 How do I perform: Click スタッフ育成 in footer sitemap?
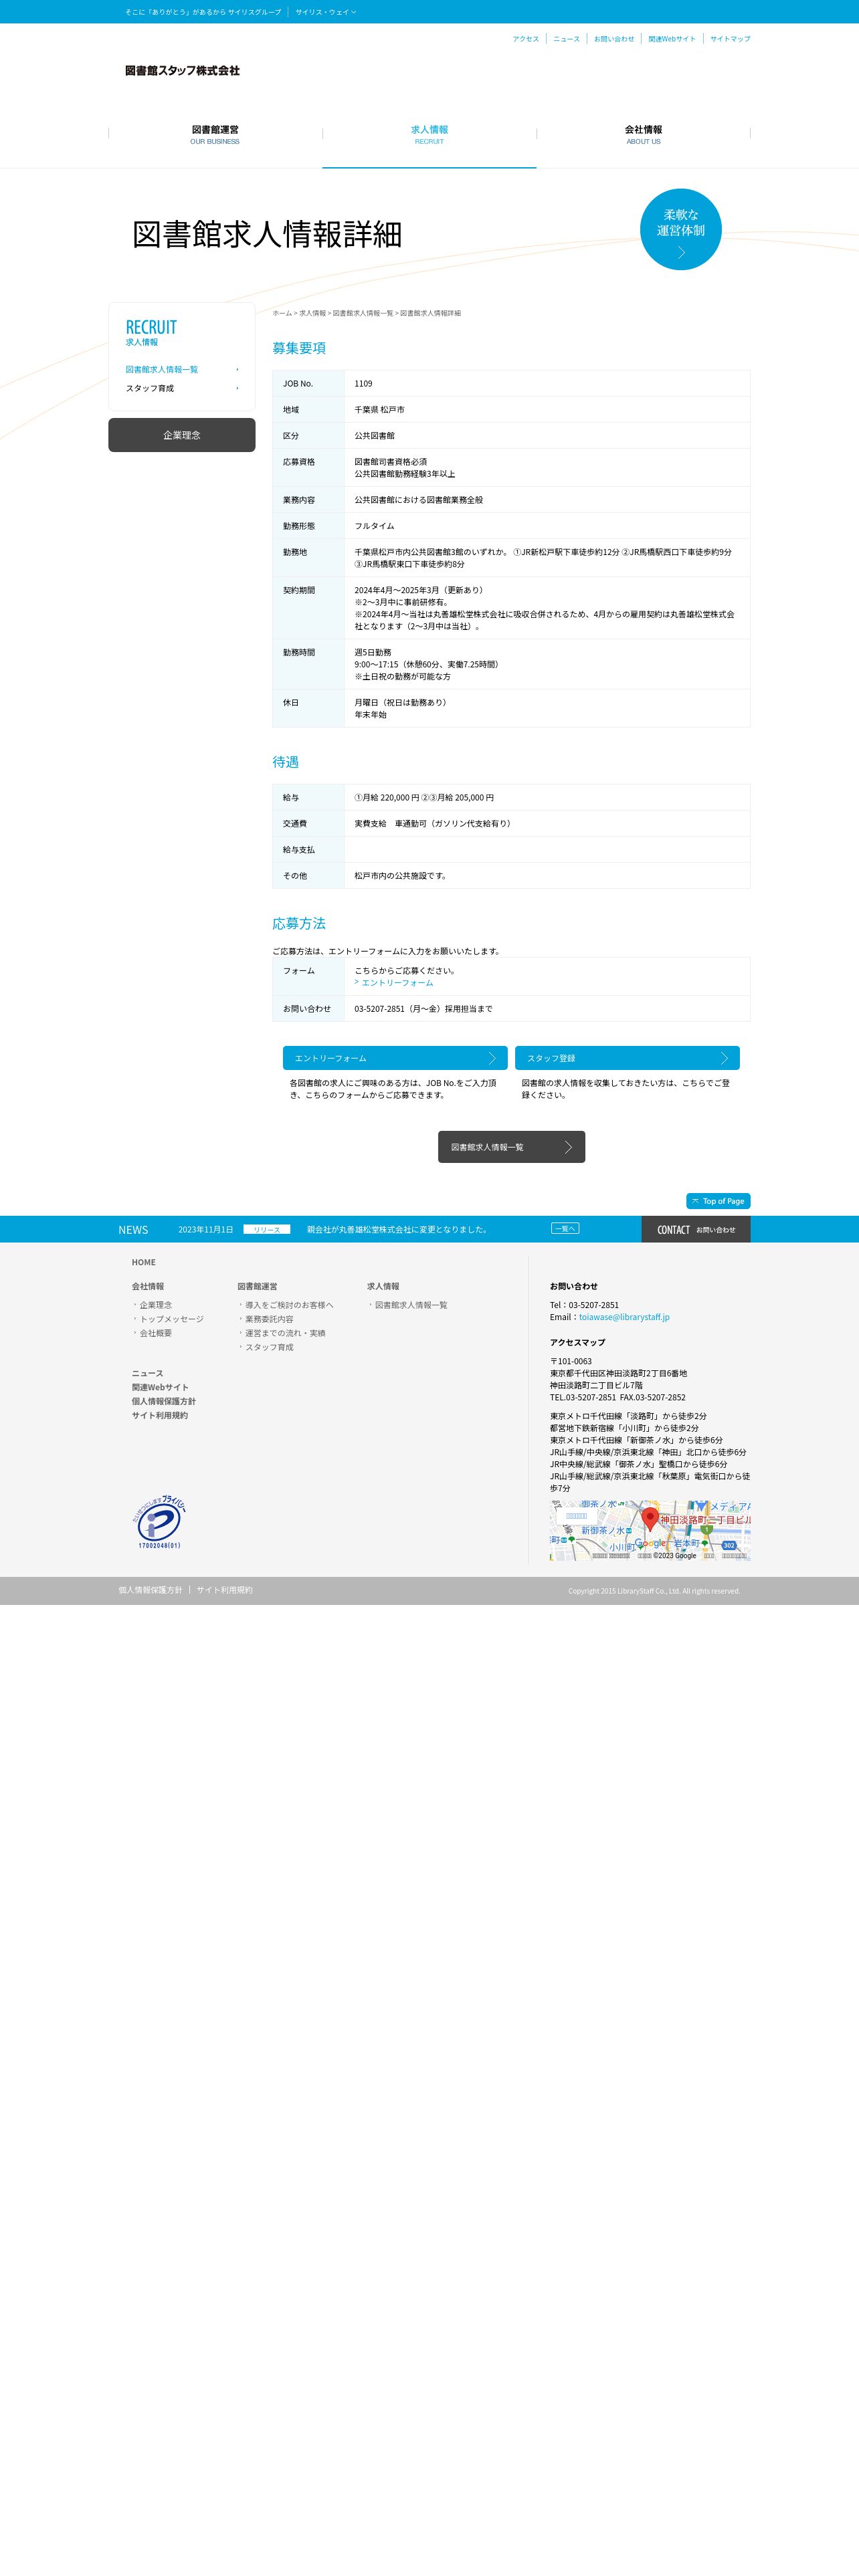[269, 1347]
